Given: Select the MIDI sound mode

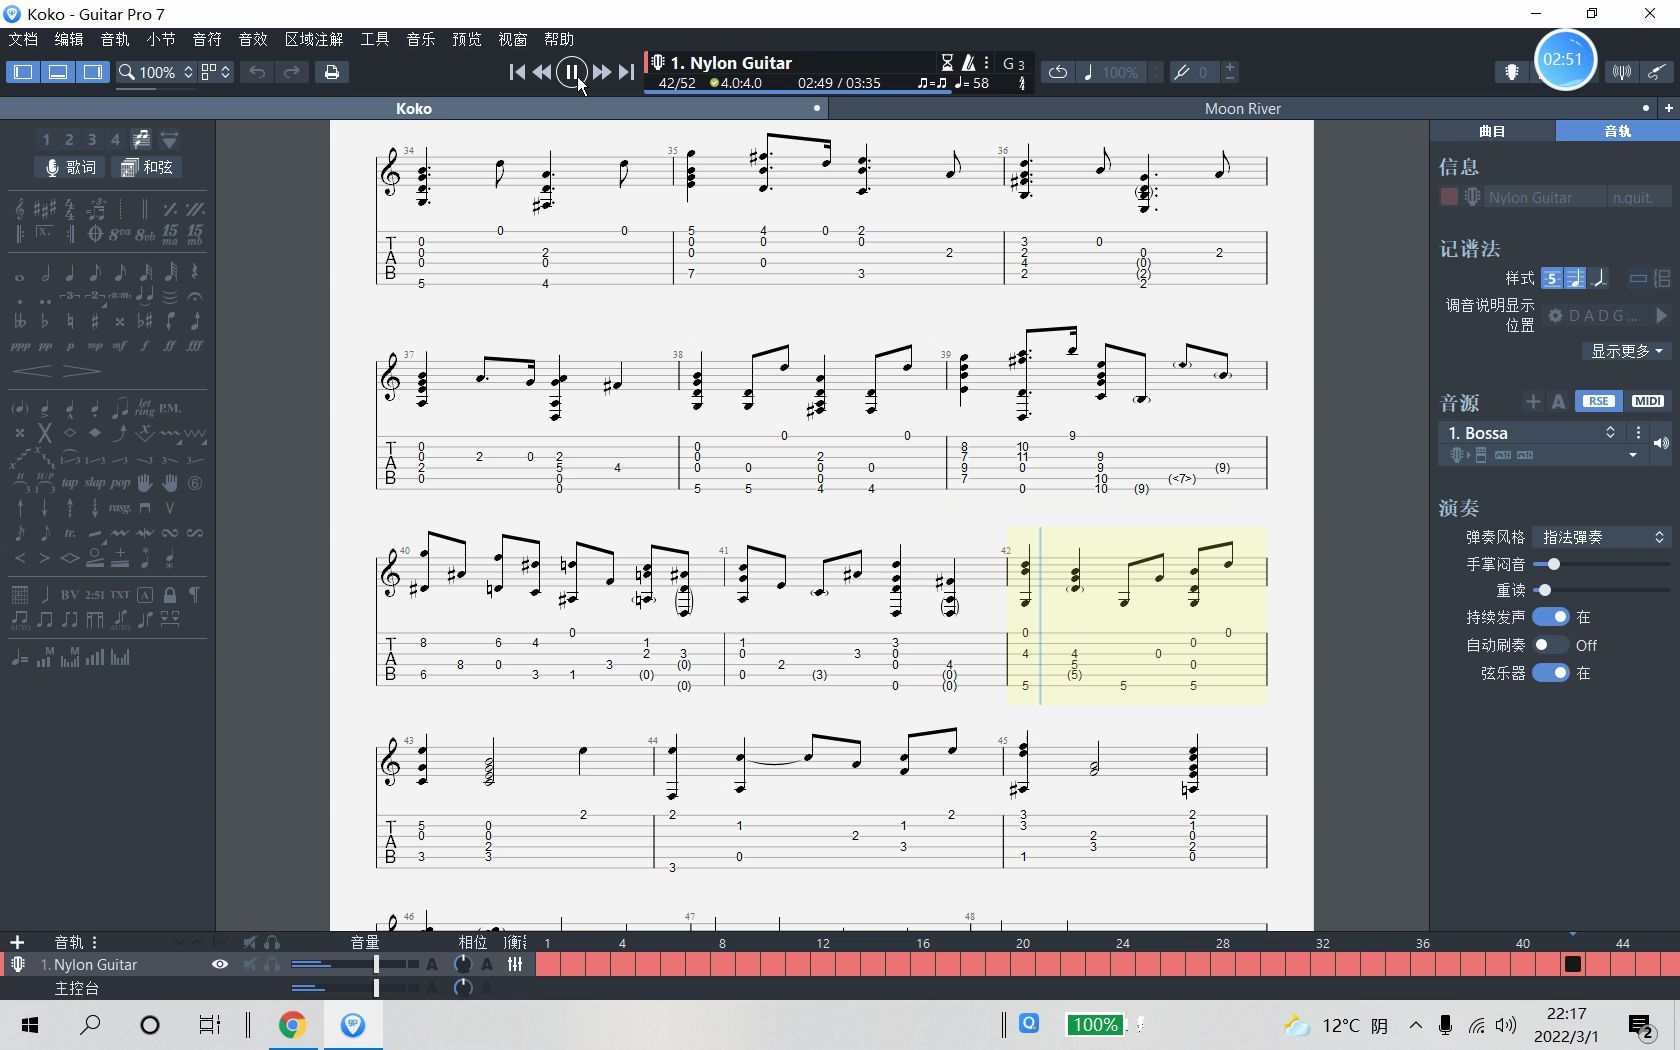Looking at the screenshot, I should pyautogui.click(x=1647, y=401).
